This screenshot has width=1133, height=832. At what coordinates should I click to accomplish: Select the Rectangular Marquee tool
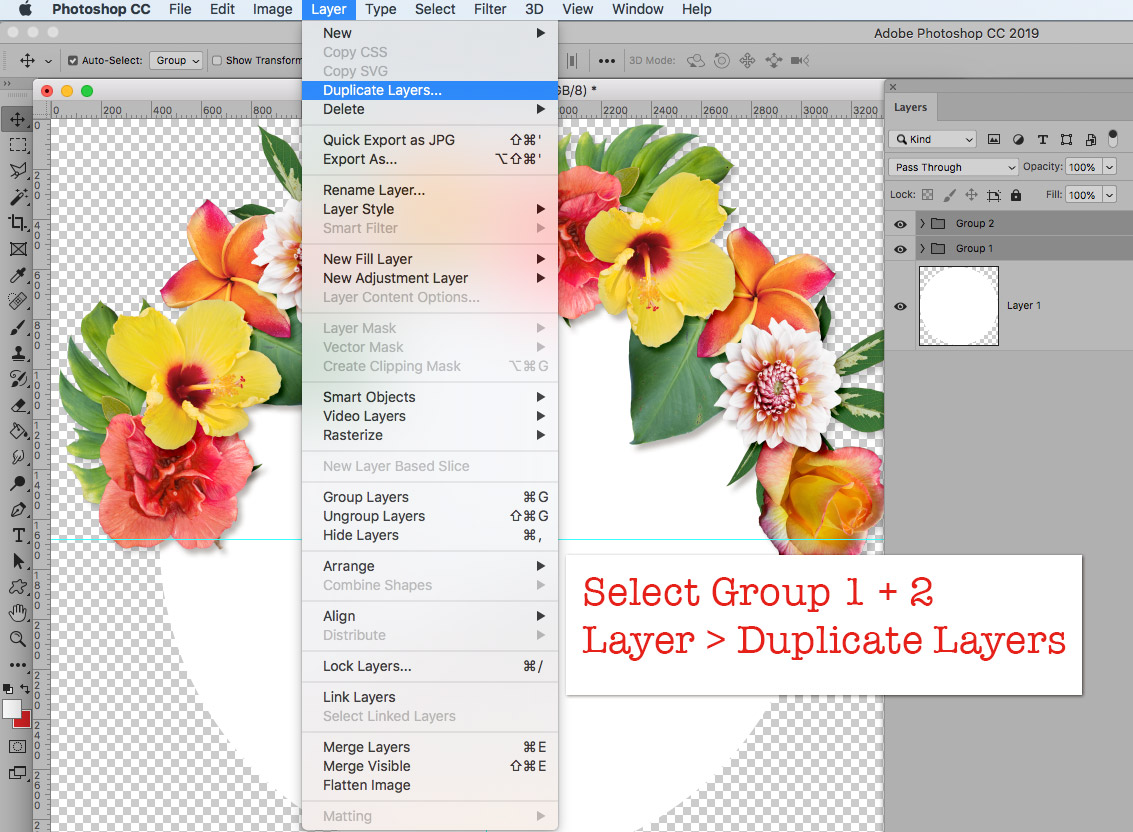tap(17, 145)
